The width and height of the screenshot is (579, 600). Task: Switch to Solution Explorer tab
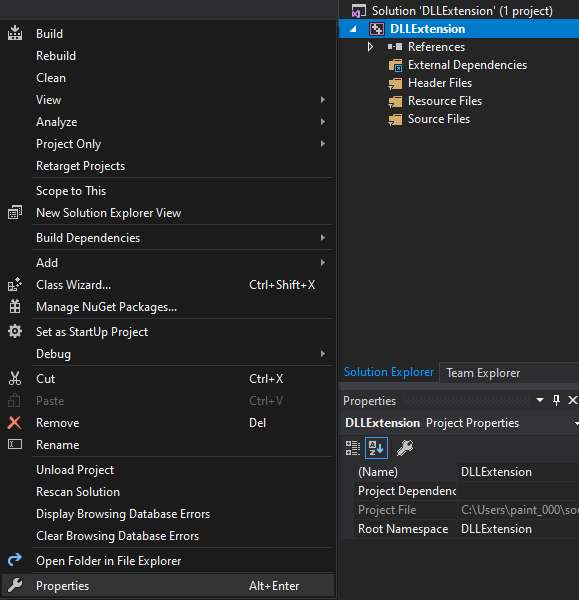point(388,372)
